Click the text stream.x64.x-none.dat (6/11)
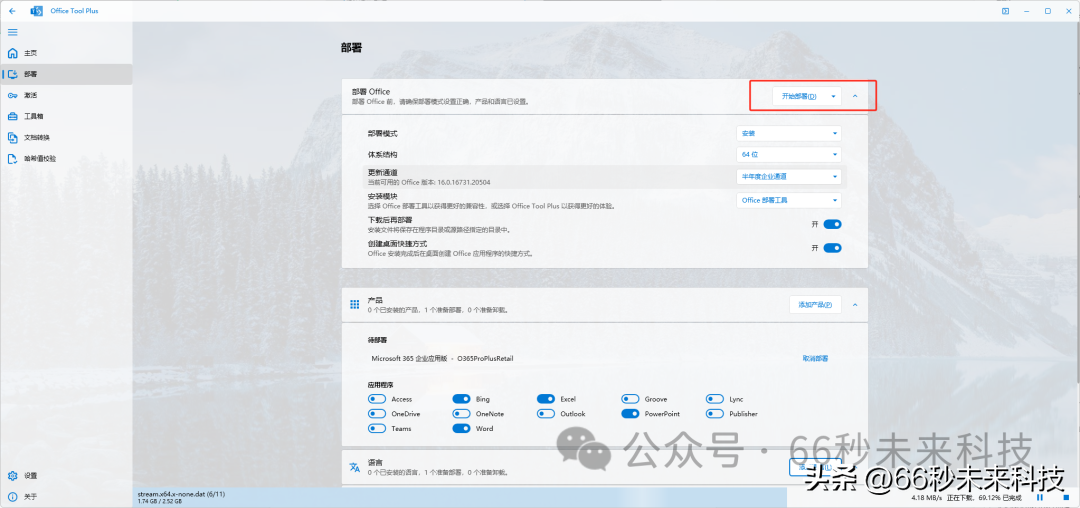Viewport: 1080px width, 508px height. click(181, 494)
